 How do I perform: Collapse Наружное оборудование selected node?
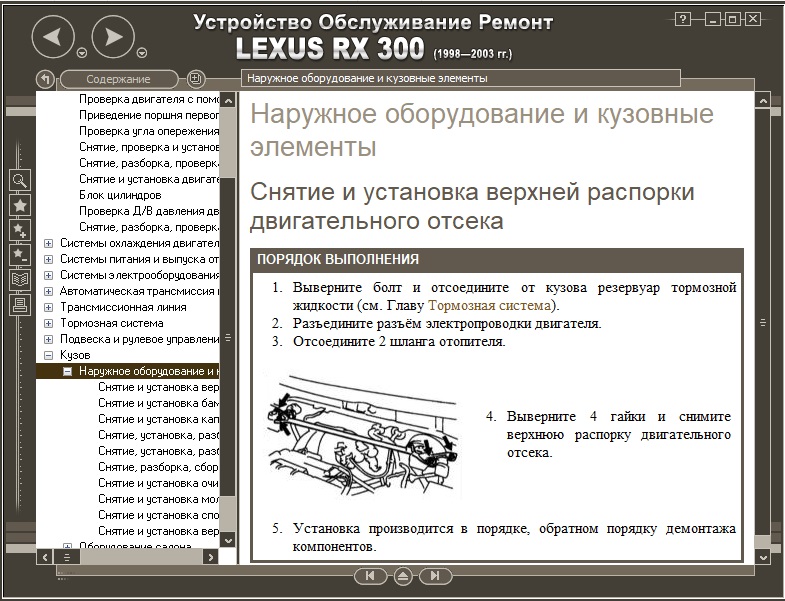(68, 372)
